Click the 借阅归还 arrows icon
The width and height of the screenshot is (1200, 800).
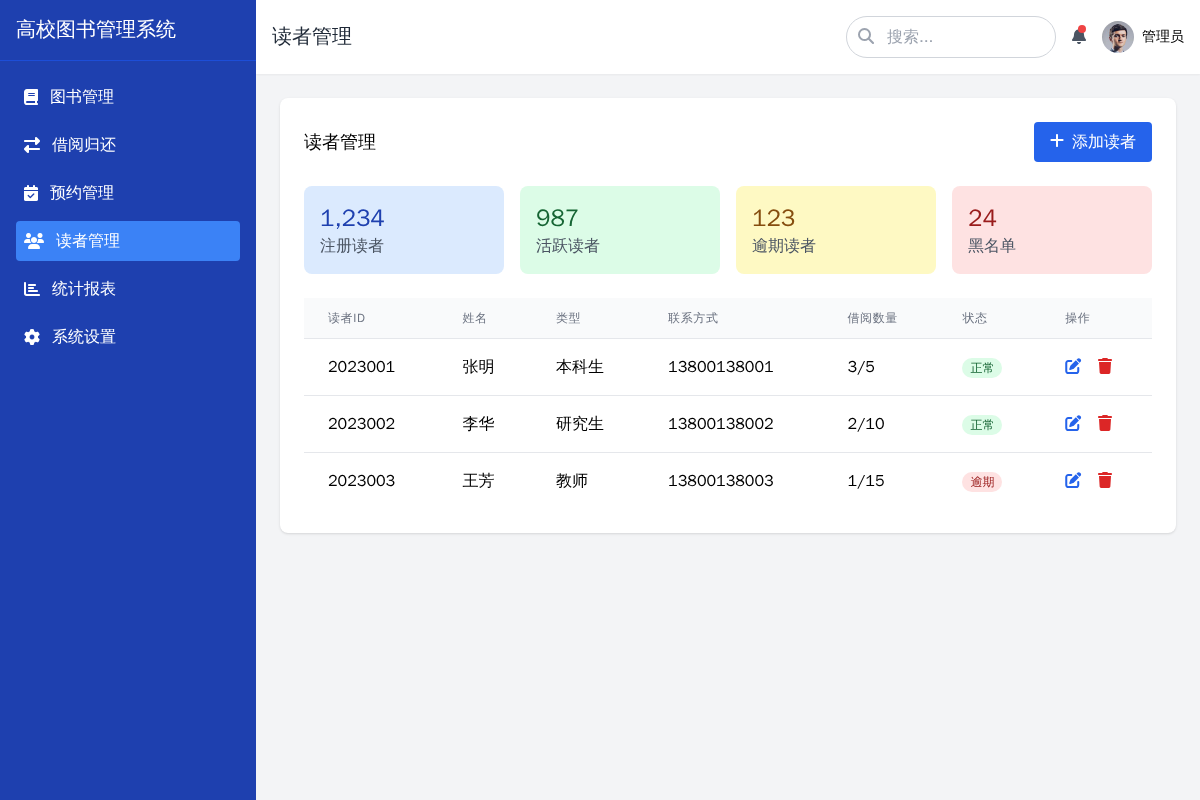click(x=30, y=144)
